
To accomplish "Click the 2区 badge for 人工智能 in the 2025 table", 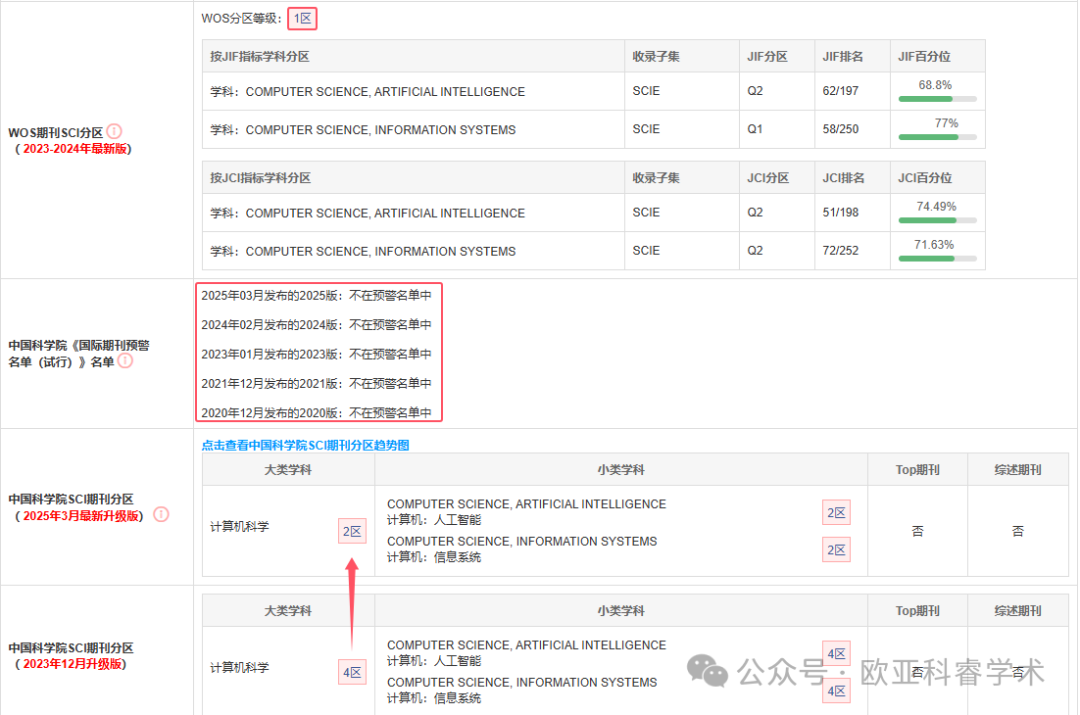I will pyautogui.click(x=836, y=512).
